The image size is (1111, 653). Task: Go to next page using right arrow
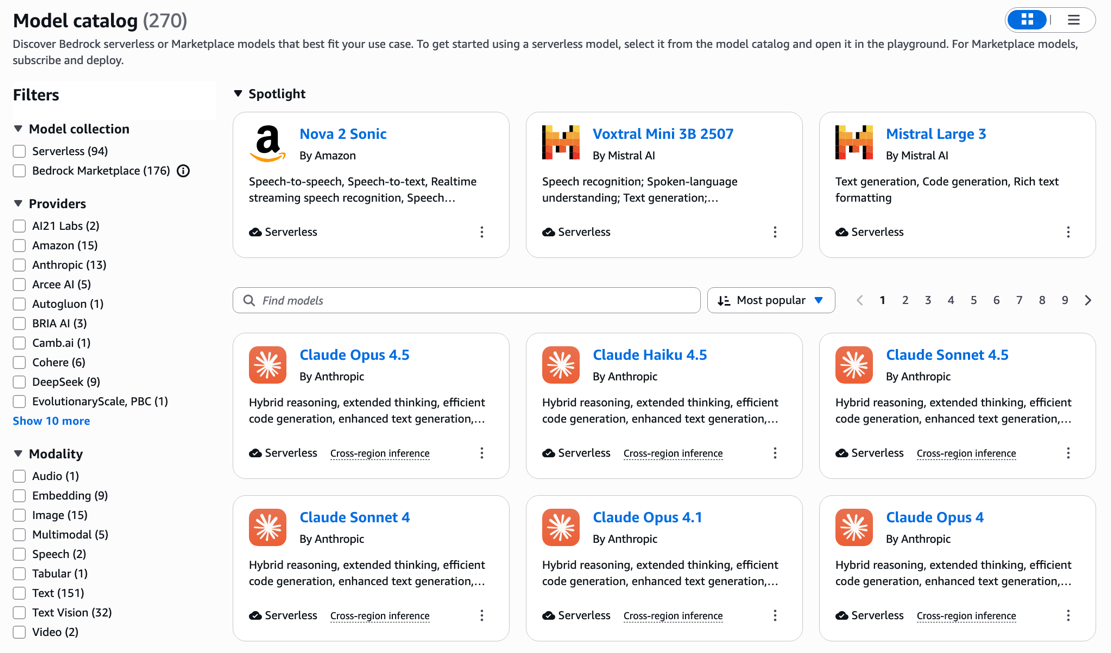click(1088, 300)
